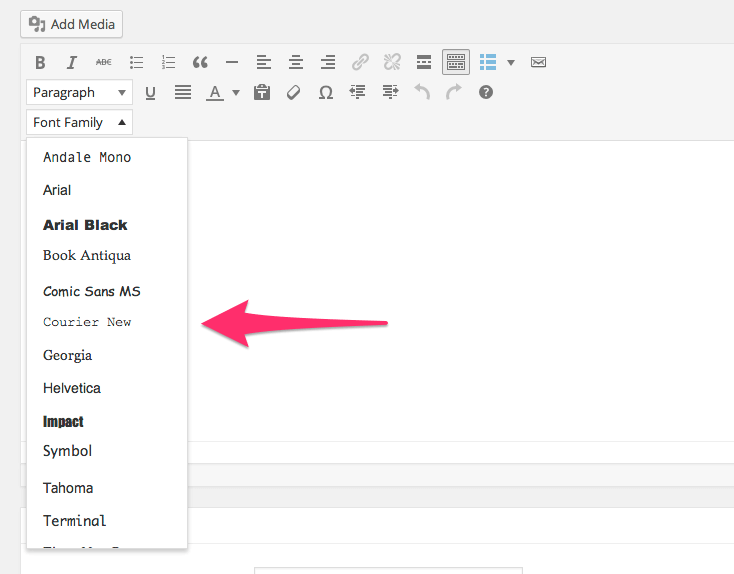The width and height of the screenshot is (734, 574).
Task: Insert a numbered list
Action: pyautogui.click(x=168, y=62)
